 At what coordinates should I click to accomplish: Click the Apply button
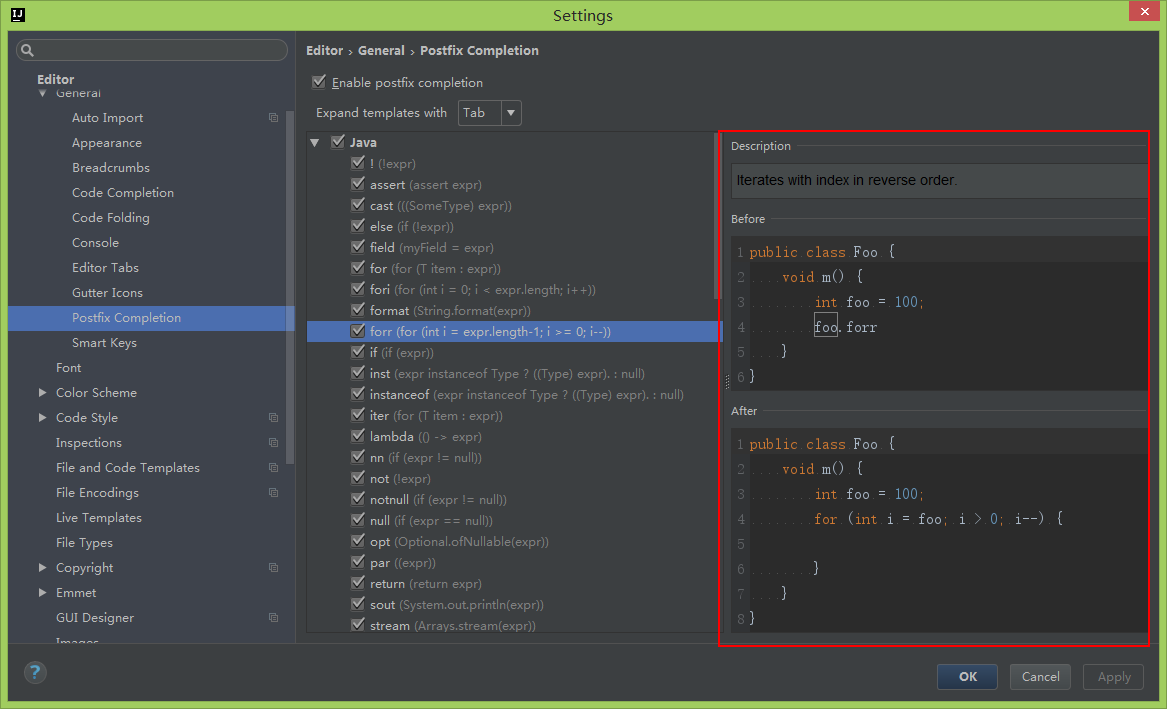pyautogui.click(x=1113, y=676)
